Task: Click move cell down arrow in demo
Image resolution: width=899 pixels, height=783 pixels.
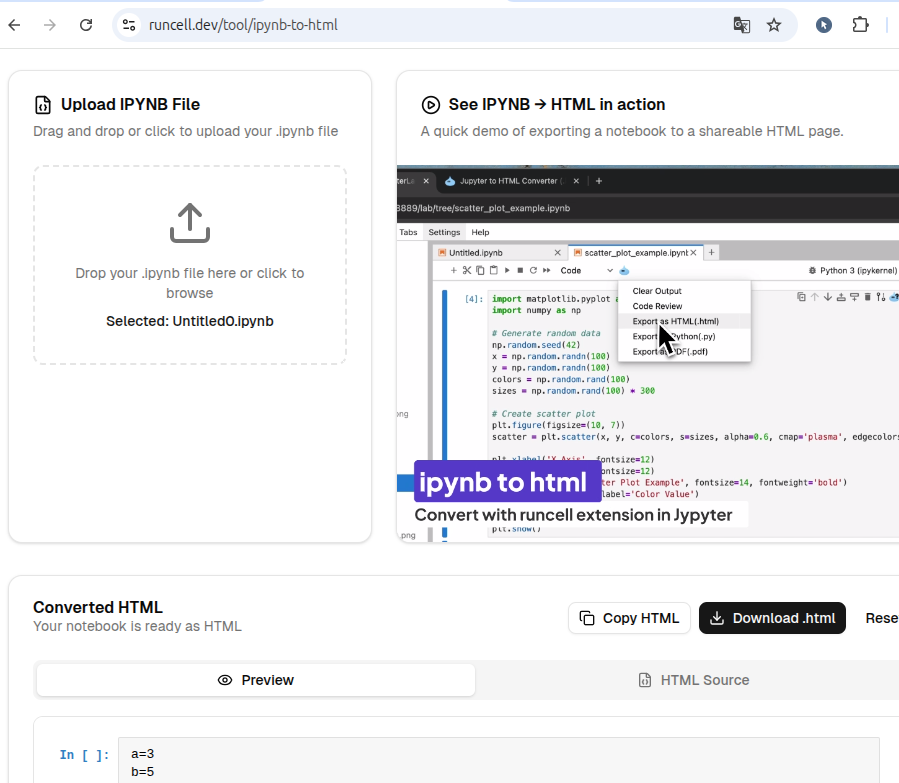Action: 828,297
